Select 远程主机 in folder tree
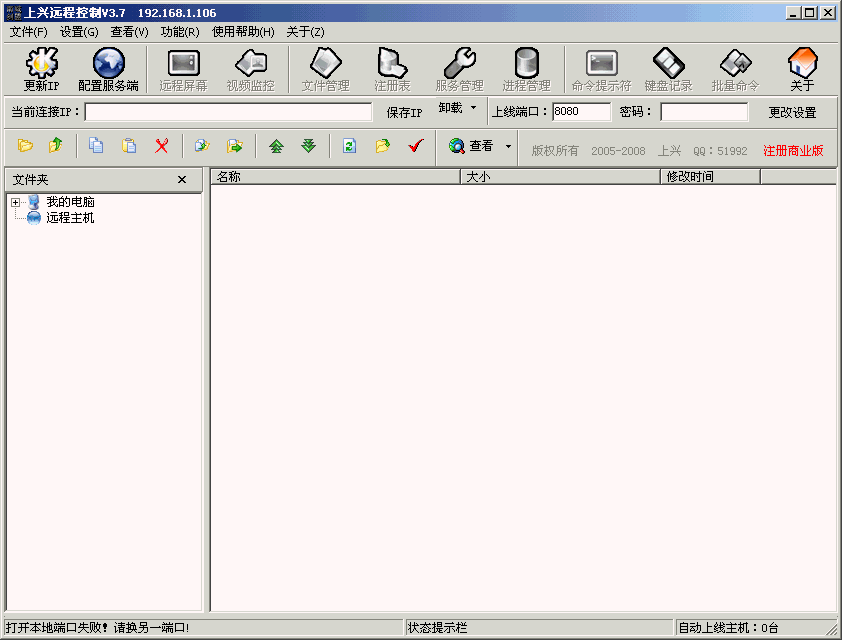842x640 pixels. pyautogui.click(x=70, y=218)
